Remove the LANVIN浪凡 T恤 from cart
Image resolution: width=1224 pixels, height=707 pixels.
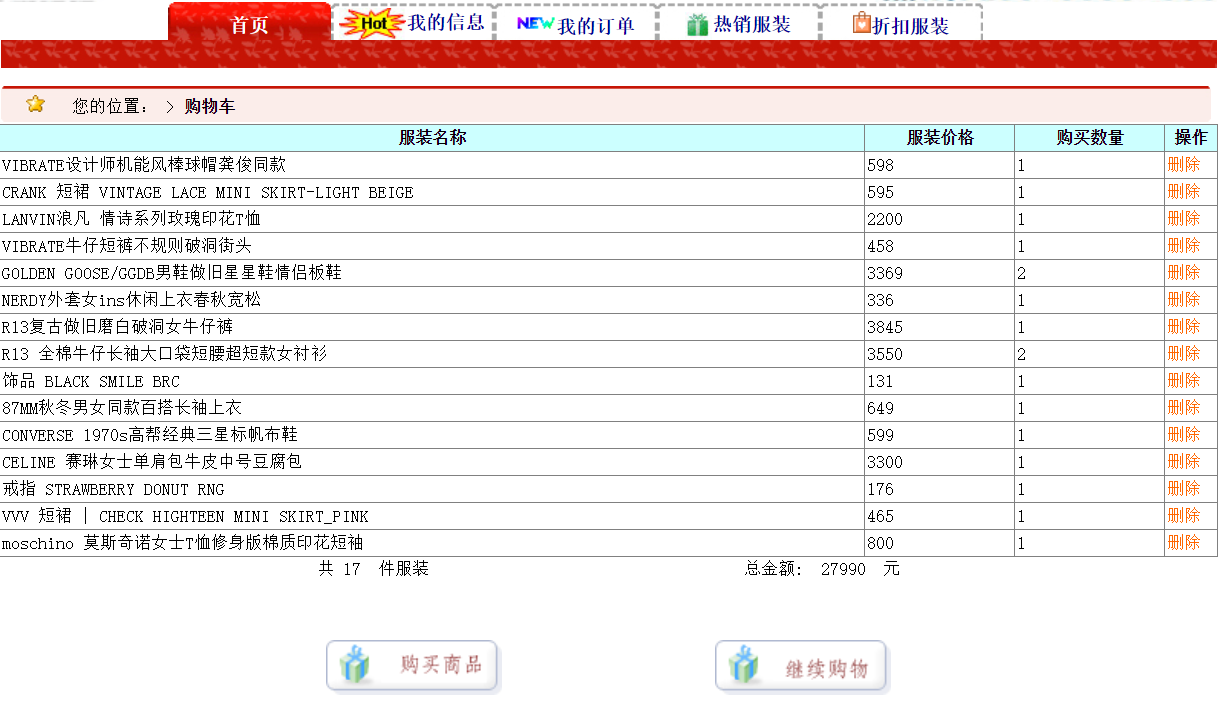1184,219
